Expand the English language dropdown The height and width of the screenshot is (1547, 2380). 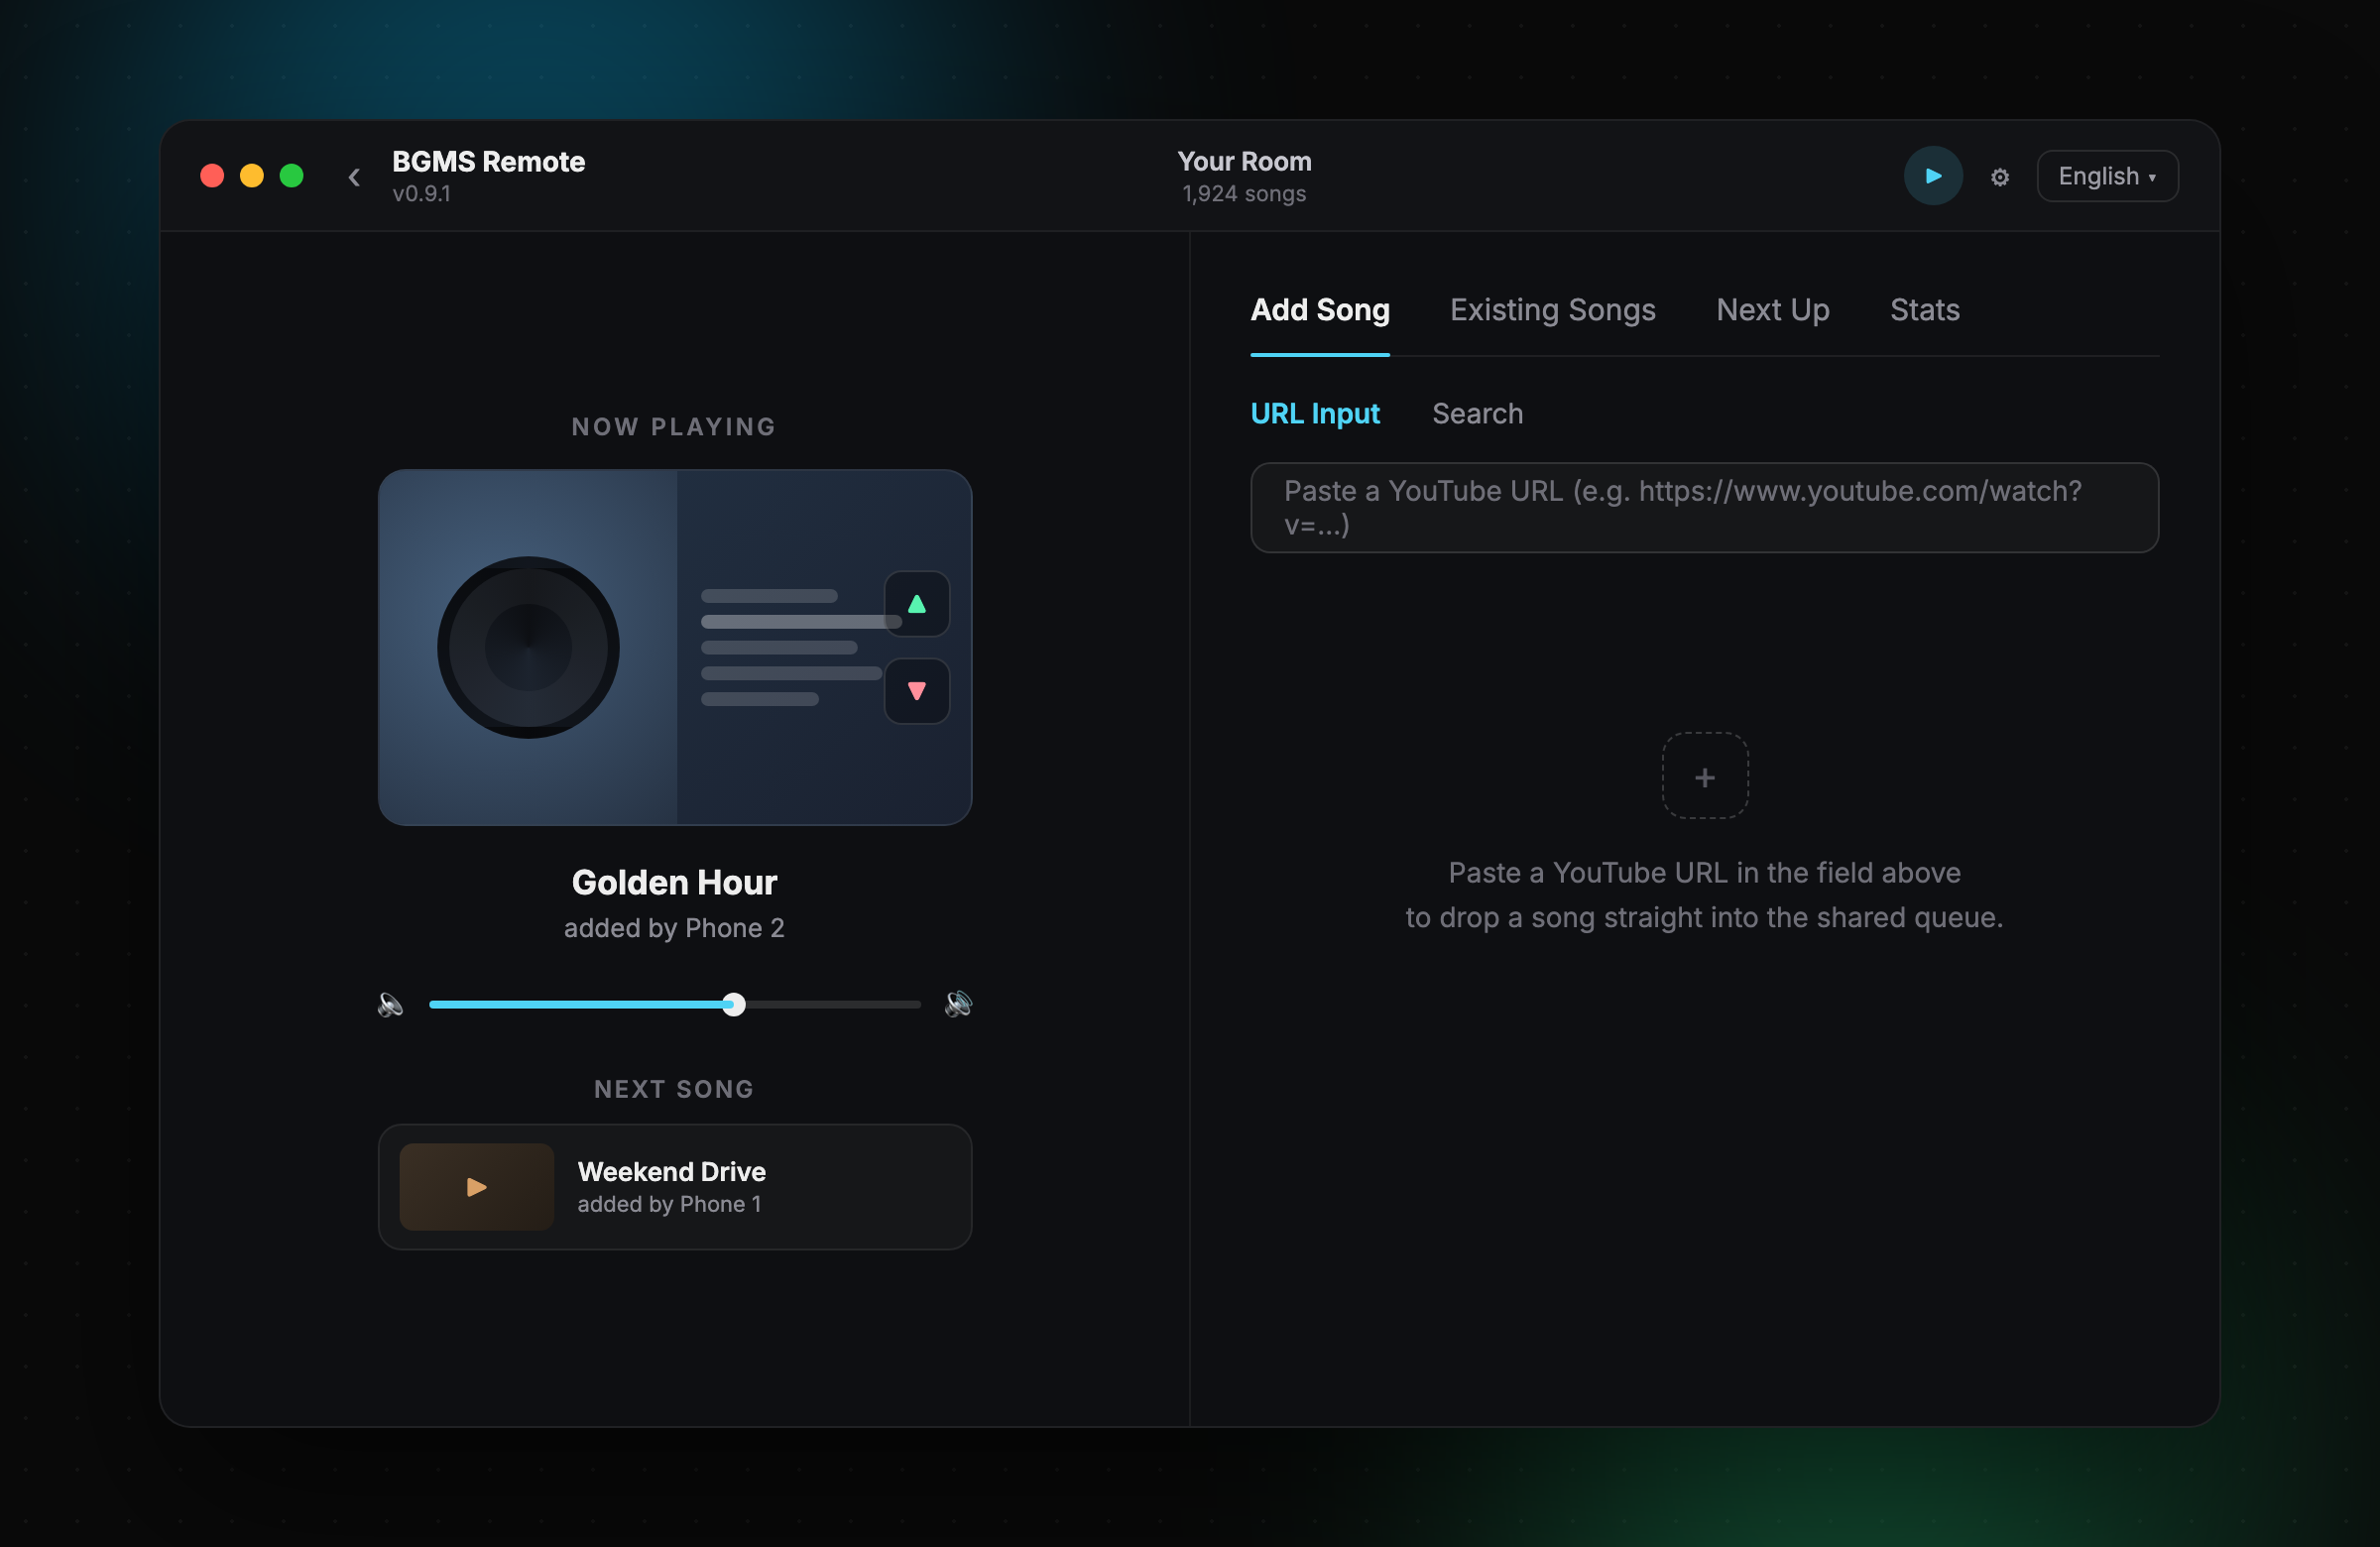click(2107, 176)
